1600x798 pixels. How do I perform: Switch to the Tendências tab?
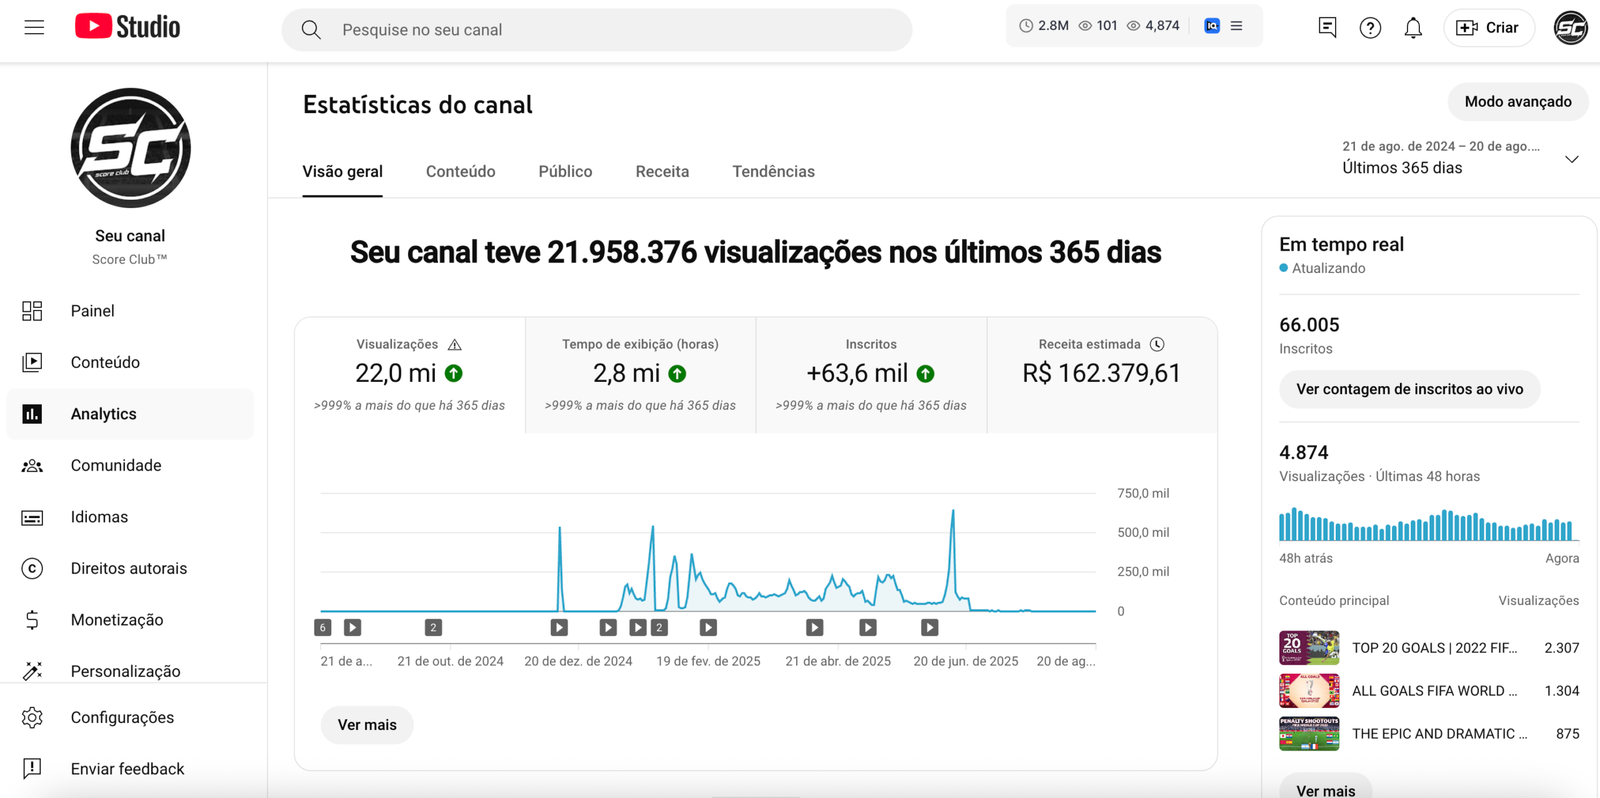click(773, 172)
